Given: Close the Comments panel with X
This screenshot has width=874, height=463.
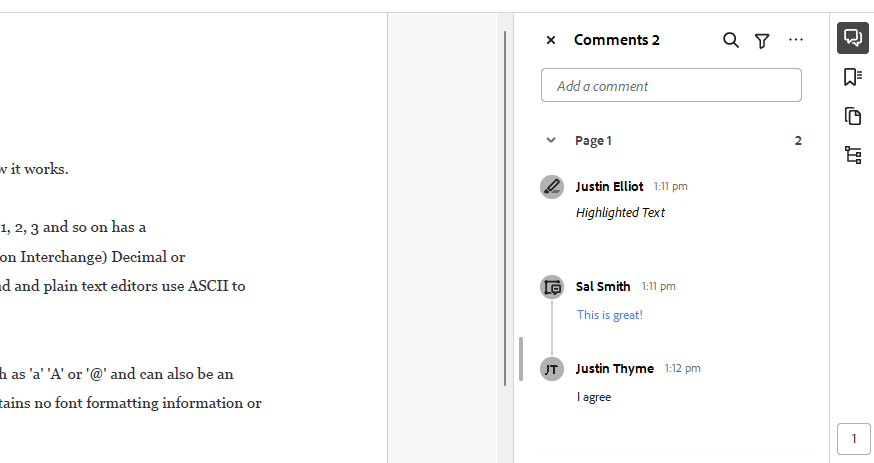Looking at the screenshot, I should coord(551,40).
